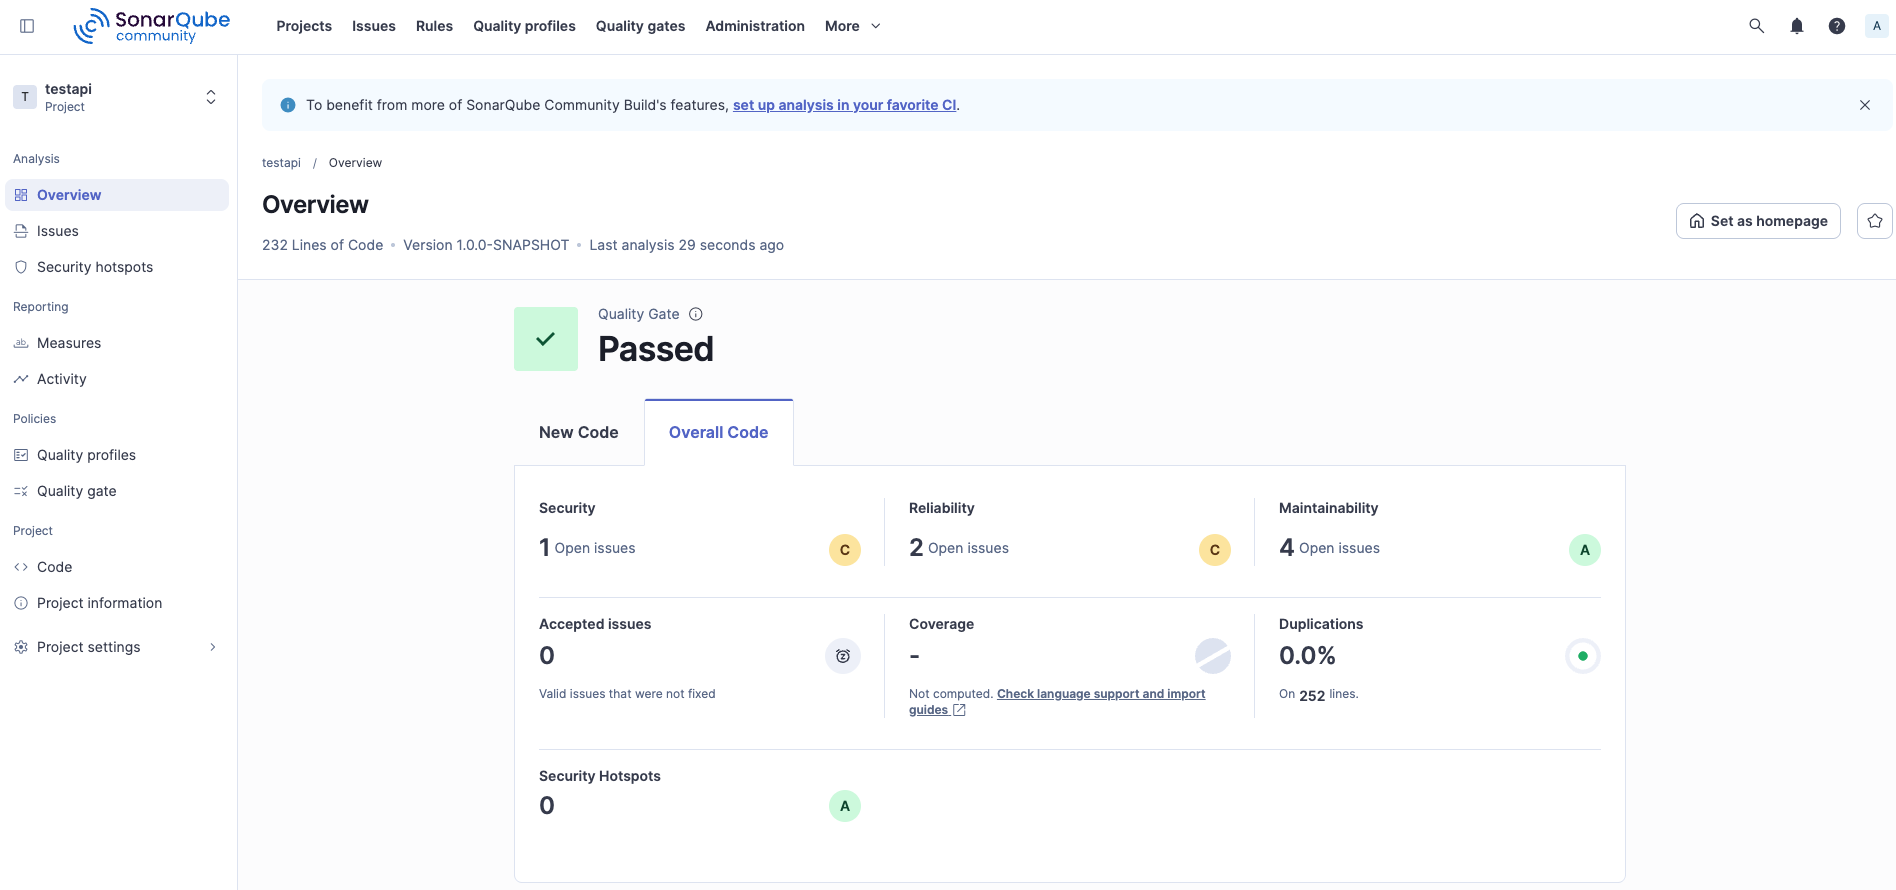Follow set up analysis in your favorite CI link
This screenshot has width=1896, height=890.
coord(845,105)
